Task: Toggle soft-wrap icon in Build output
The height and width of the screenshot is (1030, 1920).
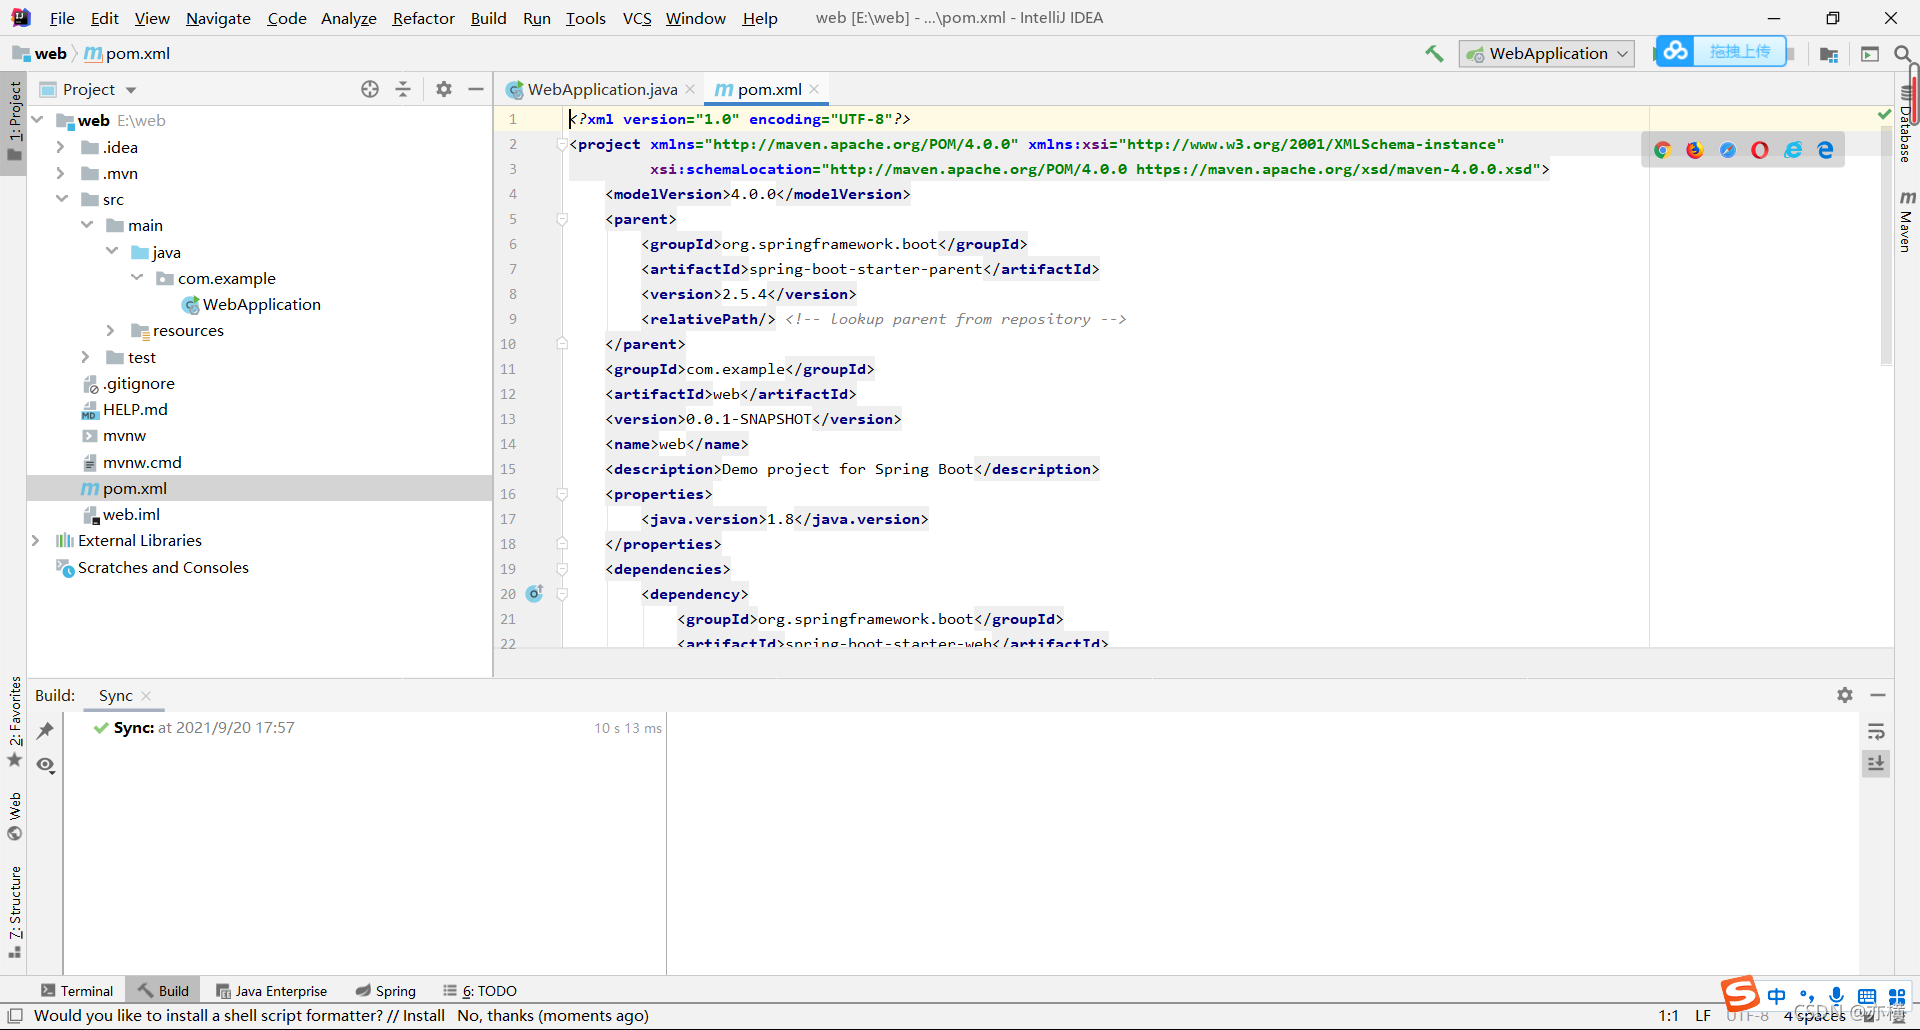Action: [x=1876, y=732]
